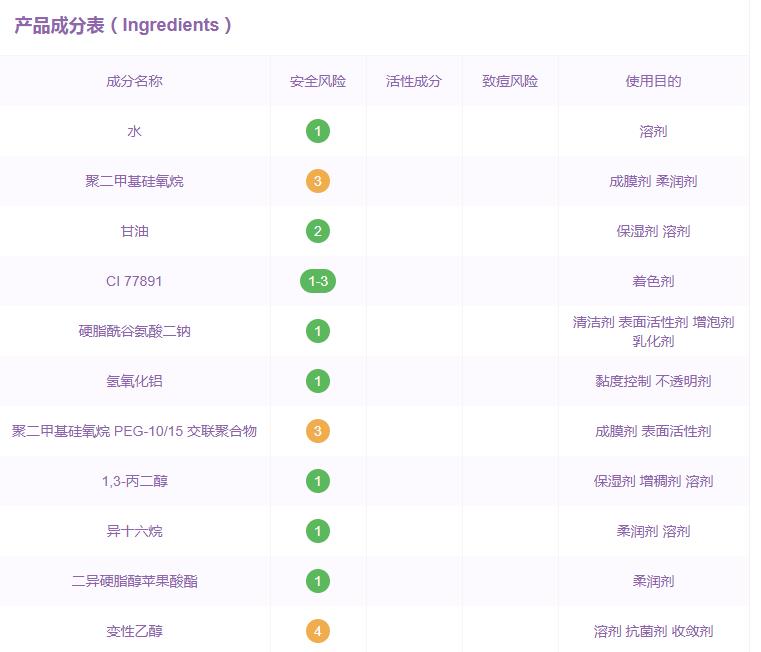This screenshot has height=652, width=761.
Task: Open the ingredient 氢氧化铝
Action: (134, 381)
